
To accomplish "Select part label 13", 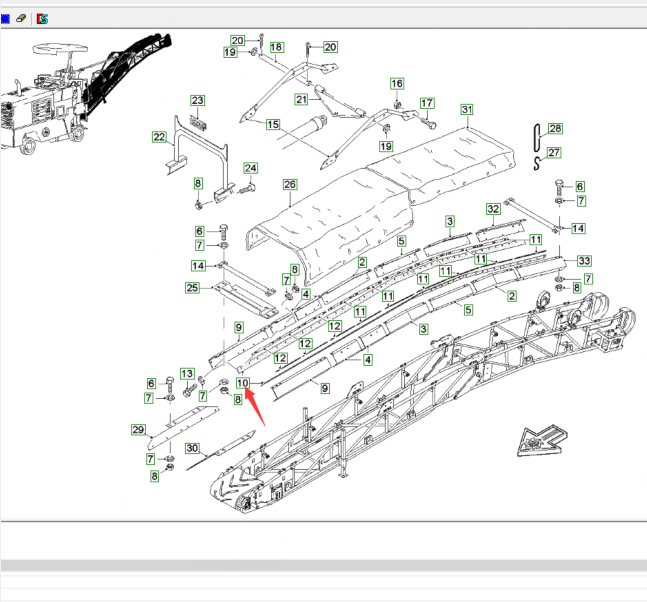I will click(x=186, y=374).
